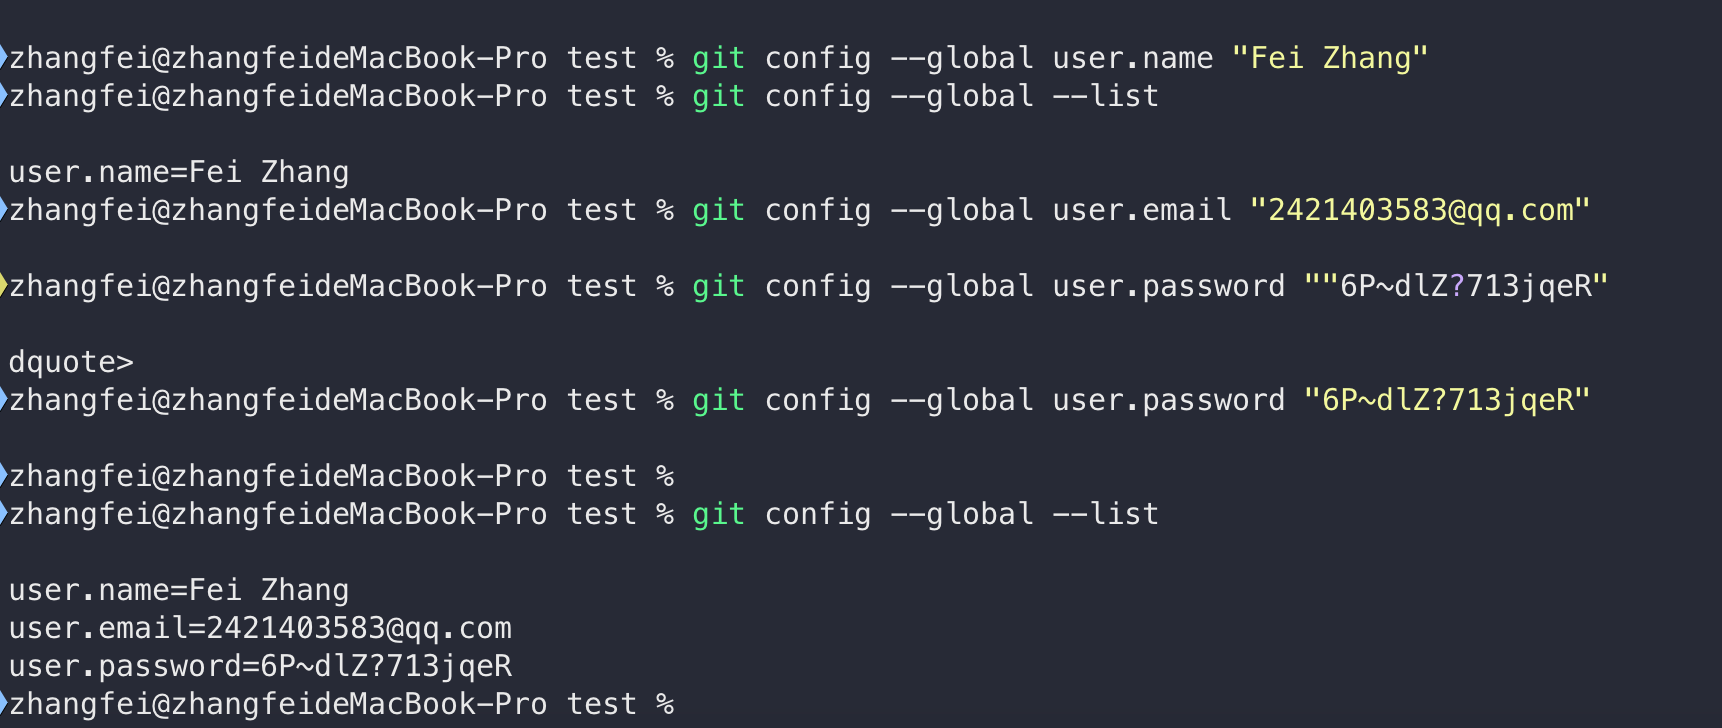Click the yellow prompt marker arrow

tap(4, 286)
